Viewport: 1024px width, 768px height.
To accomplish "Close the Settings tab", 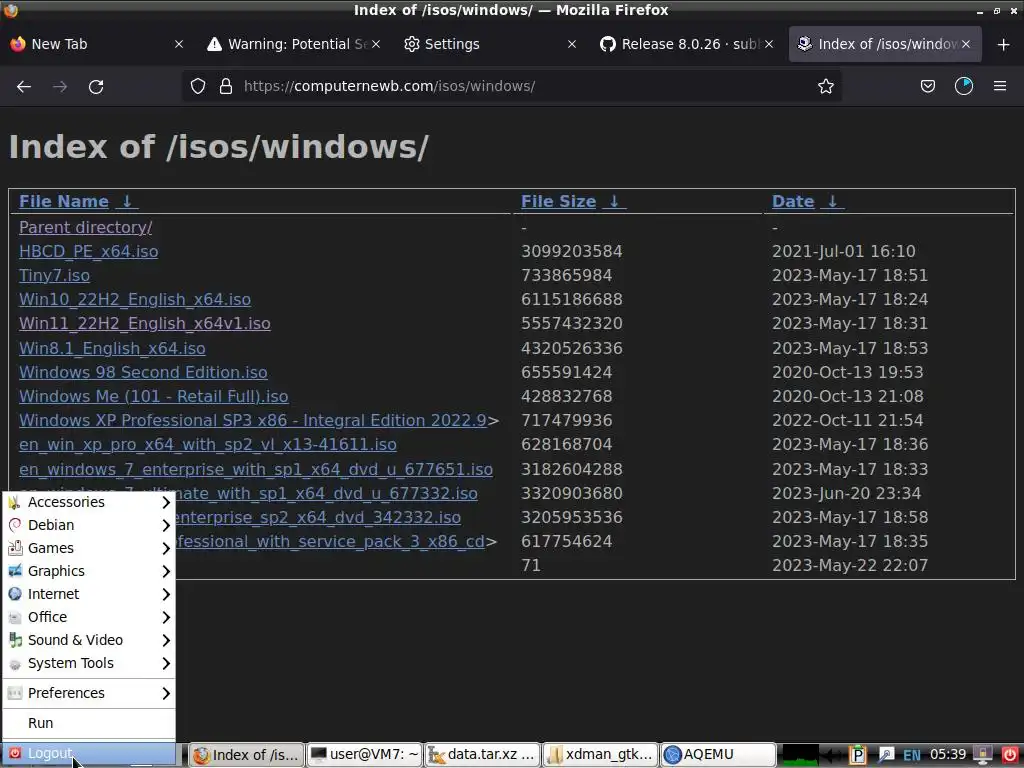I will [572, 44].
